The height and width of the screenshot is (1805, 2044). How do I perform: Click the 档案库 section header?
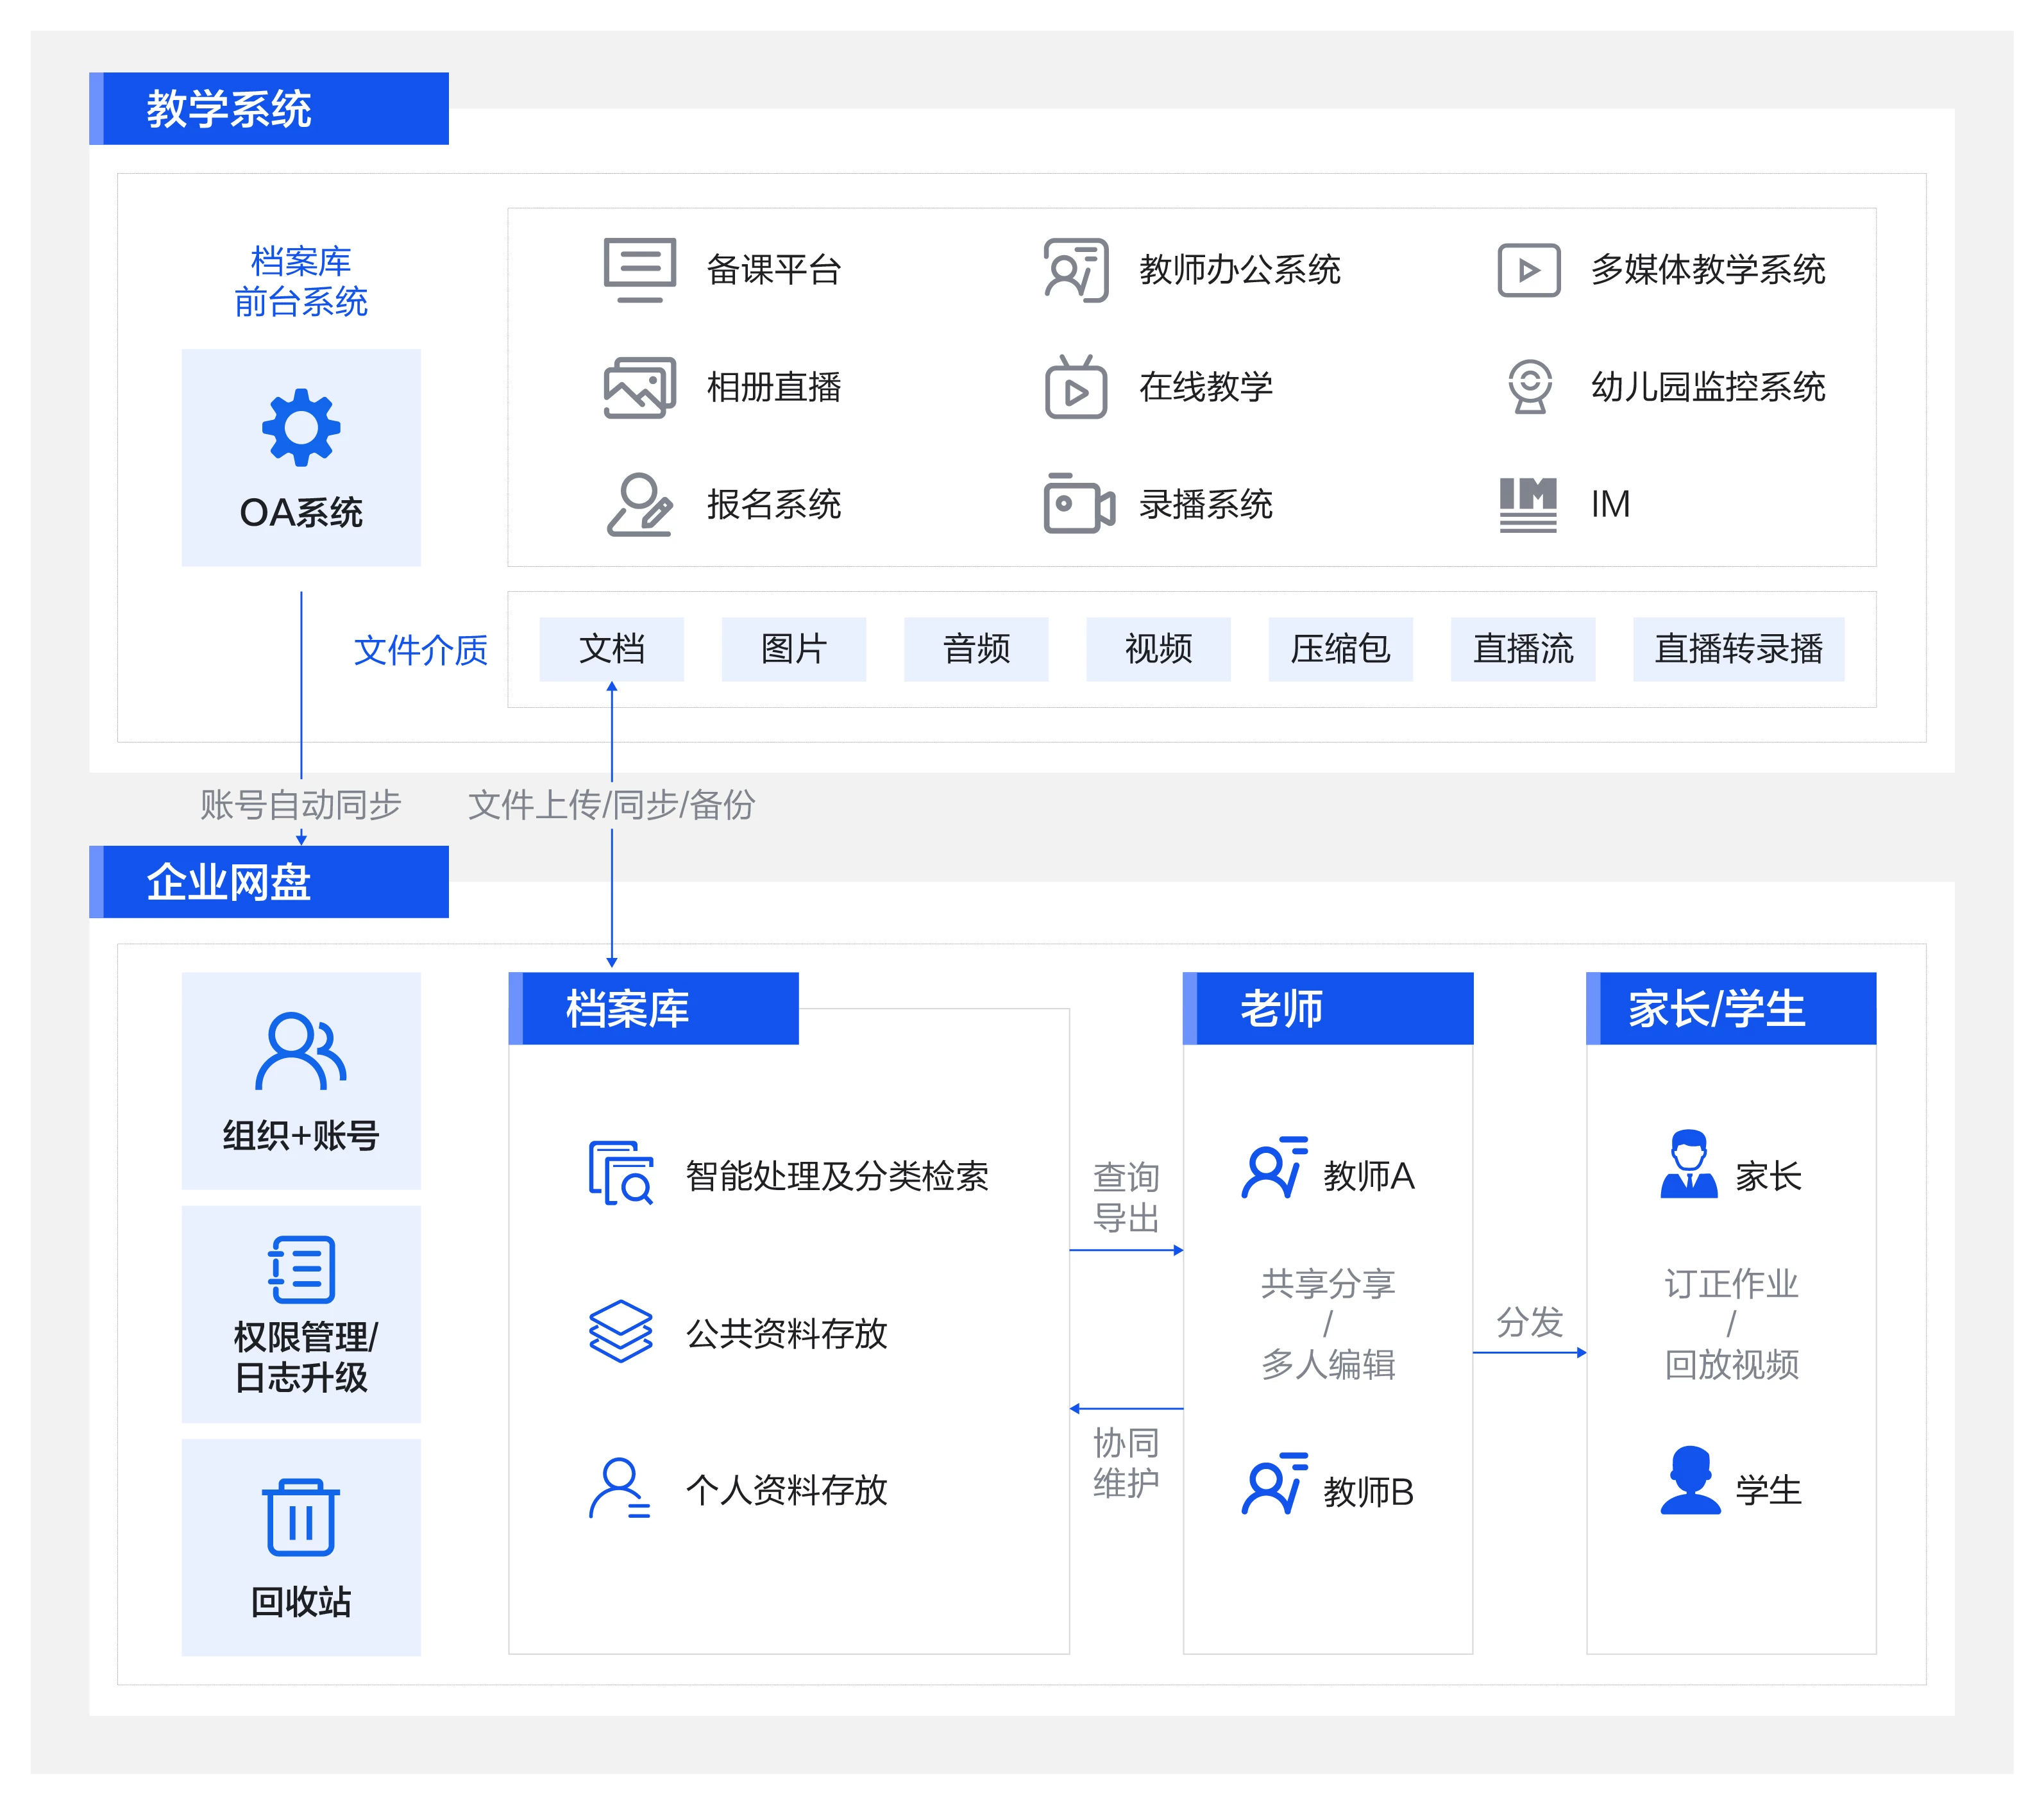(x=654, y=1008)
